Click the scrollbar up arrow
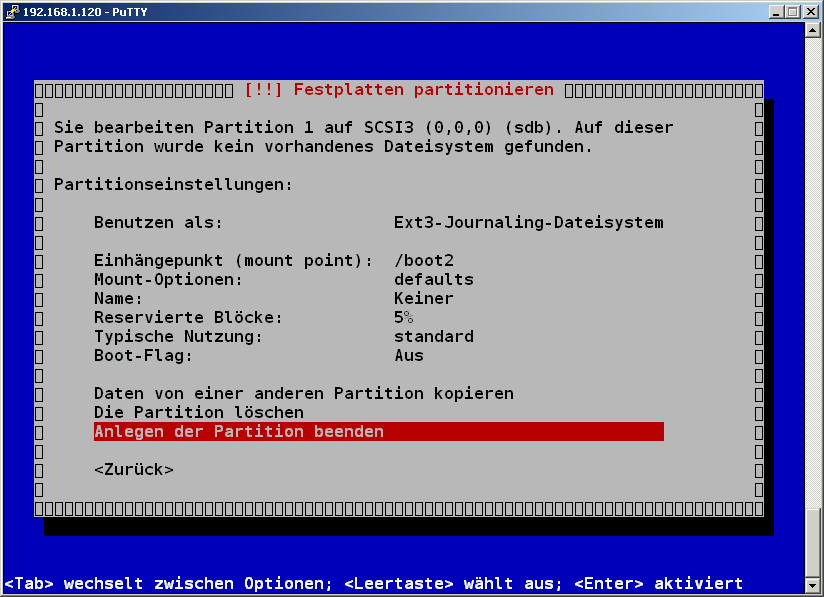Image resolution: width=824 pixels, height=597 pixels. tap(812, 30)
